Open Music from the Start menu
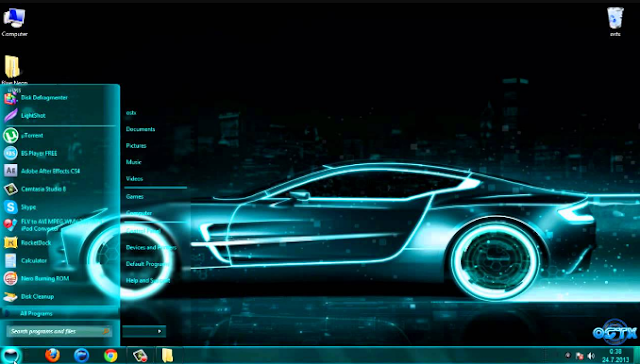This screenshot has height=364, width=640. tap(133, 162)
